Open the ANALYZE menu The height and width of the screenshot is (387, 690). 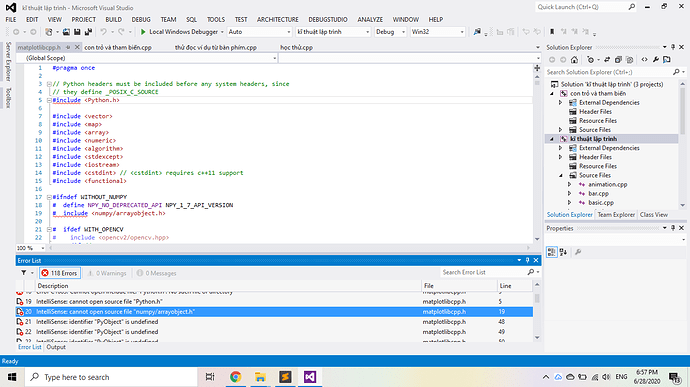coord(370,19)
